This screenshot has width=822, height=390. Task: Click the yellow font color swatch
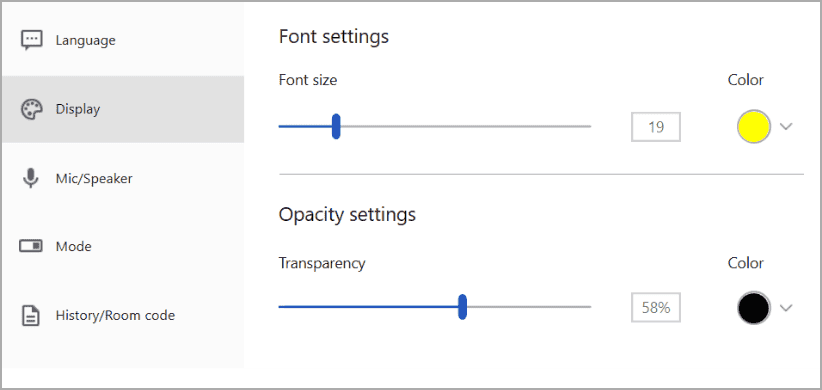[754, 126]
